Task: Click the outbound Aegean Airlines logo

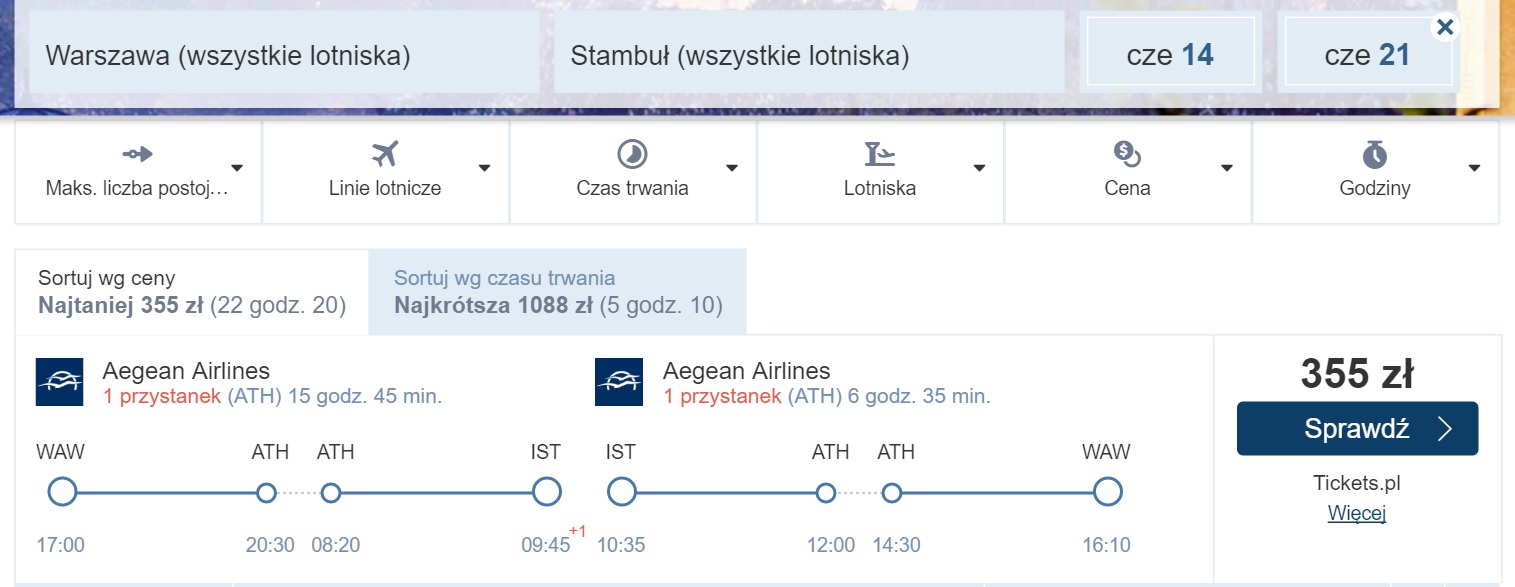Action: coord(59,382)
